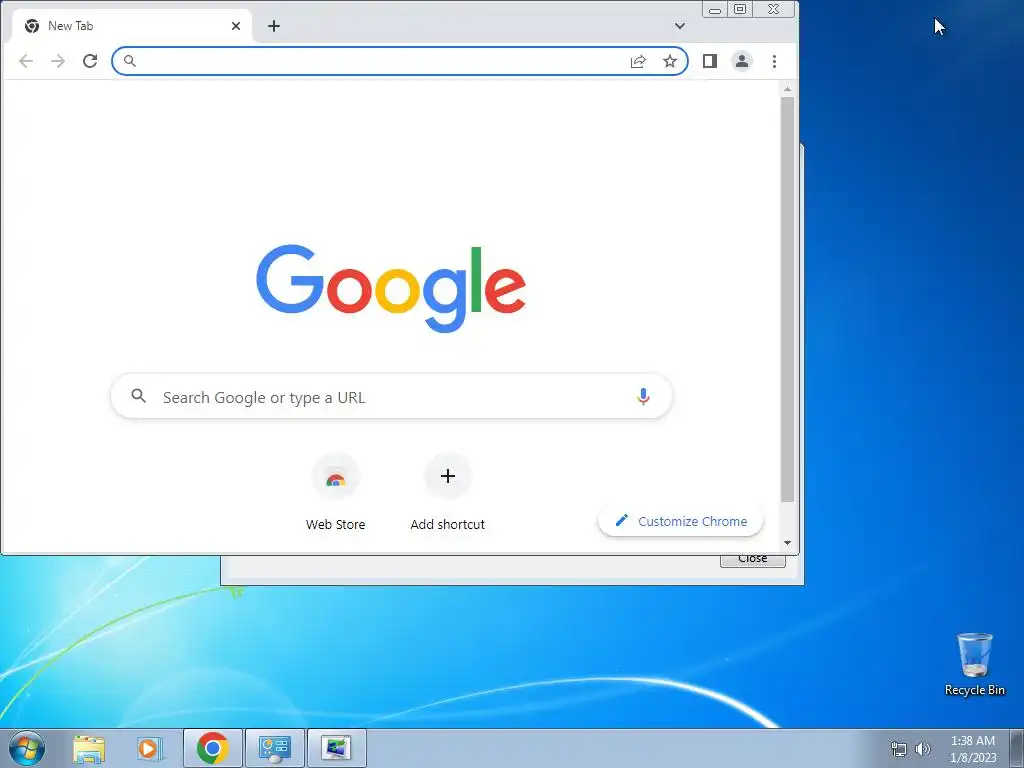Viewport: 1024px width, 768px height.
Task: Click the Show desktop strip
Action: point(1017,748)
